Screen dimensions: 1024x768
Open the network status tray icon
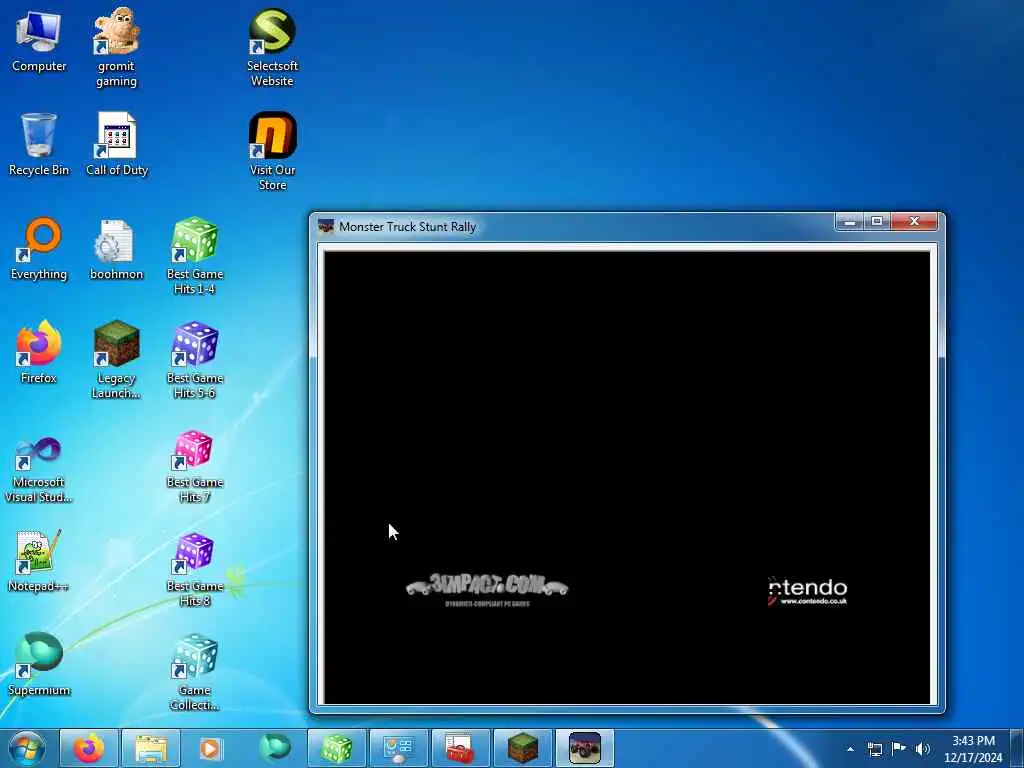pos(874,749)
